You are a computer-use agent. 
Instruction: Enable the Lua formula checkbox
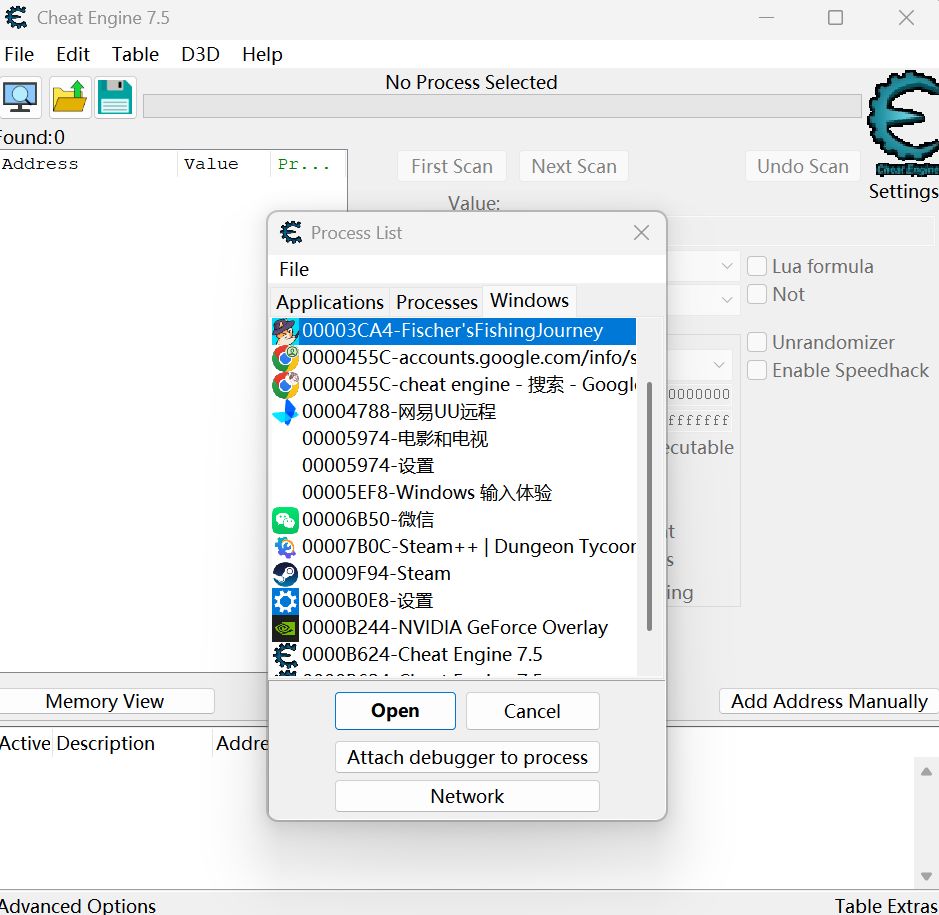(x=757, y=266)
